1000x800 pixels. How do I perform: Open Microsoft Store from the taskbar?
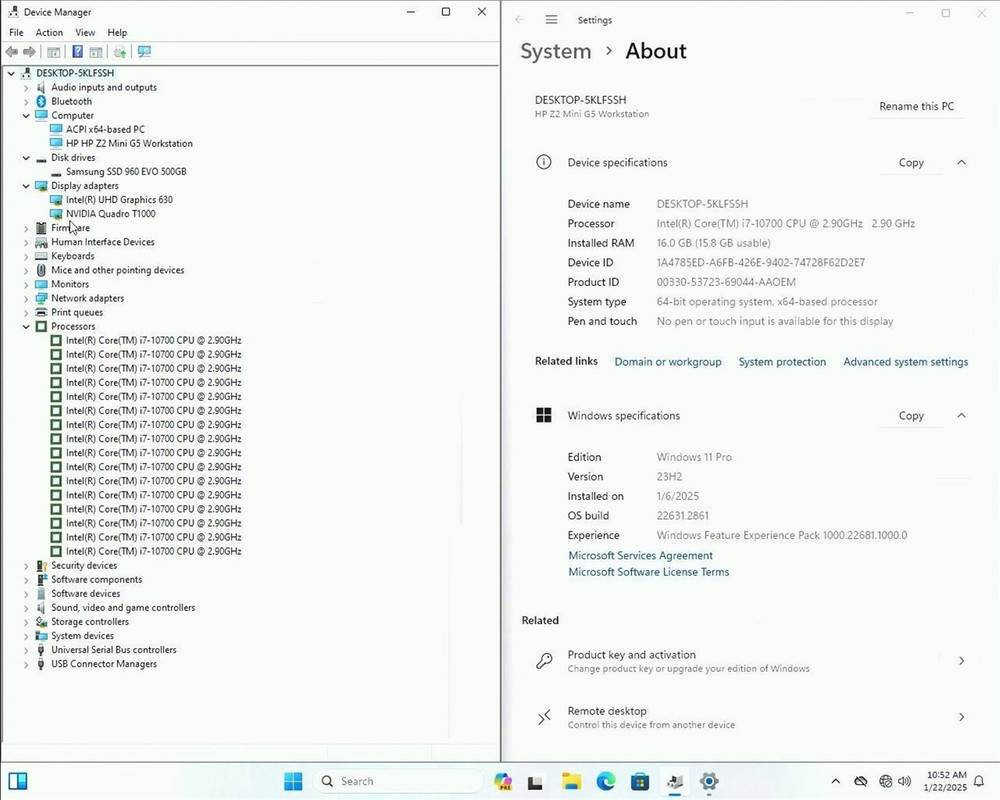(640, 781)
